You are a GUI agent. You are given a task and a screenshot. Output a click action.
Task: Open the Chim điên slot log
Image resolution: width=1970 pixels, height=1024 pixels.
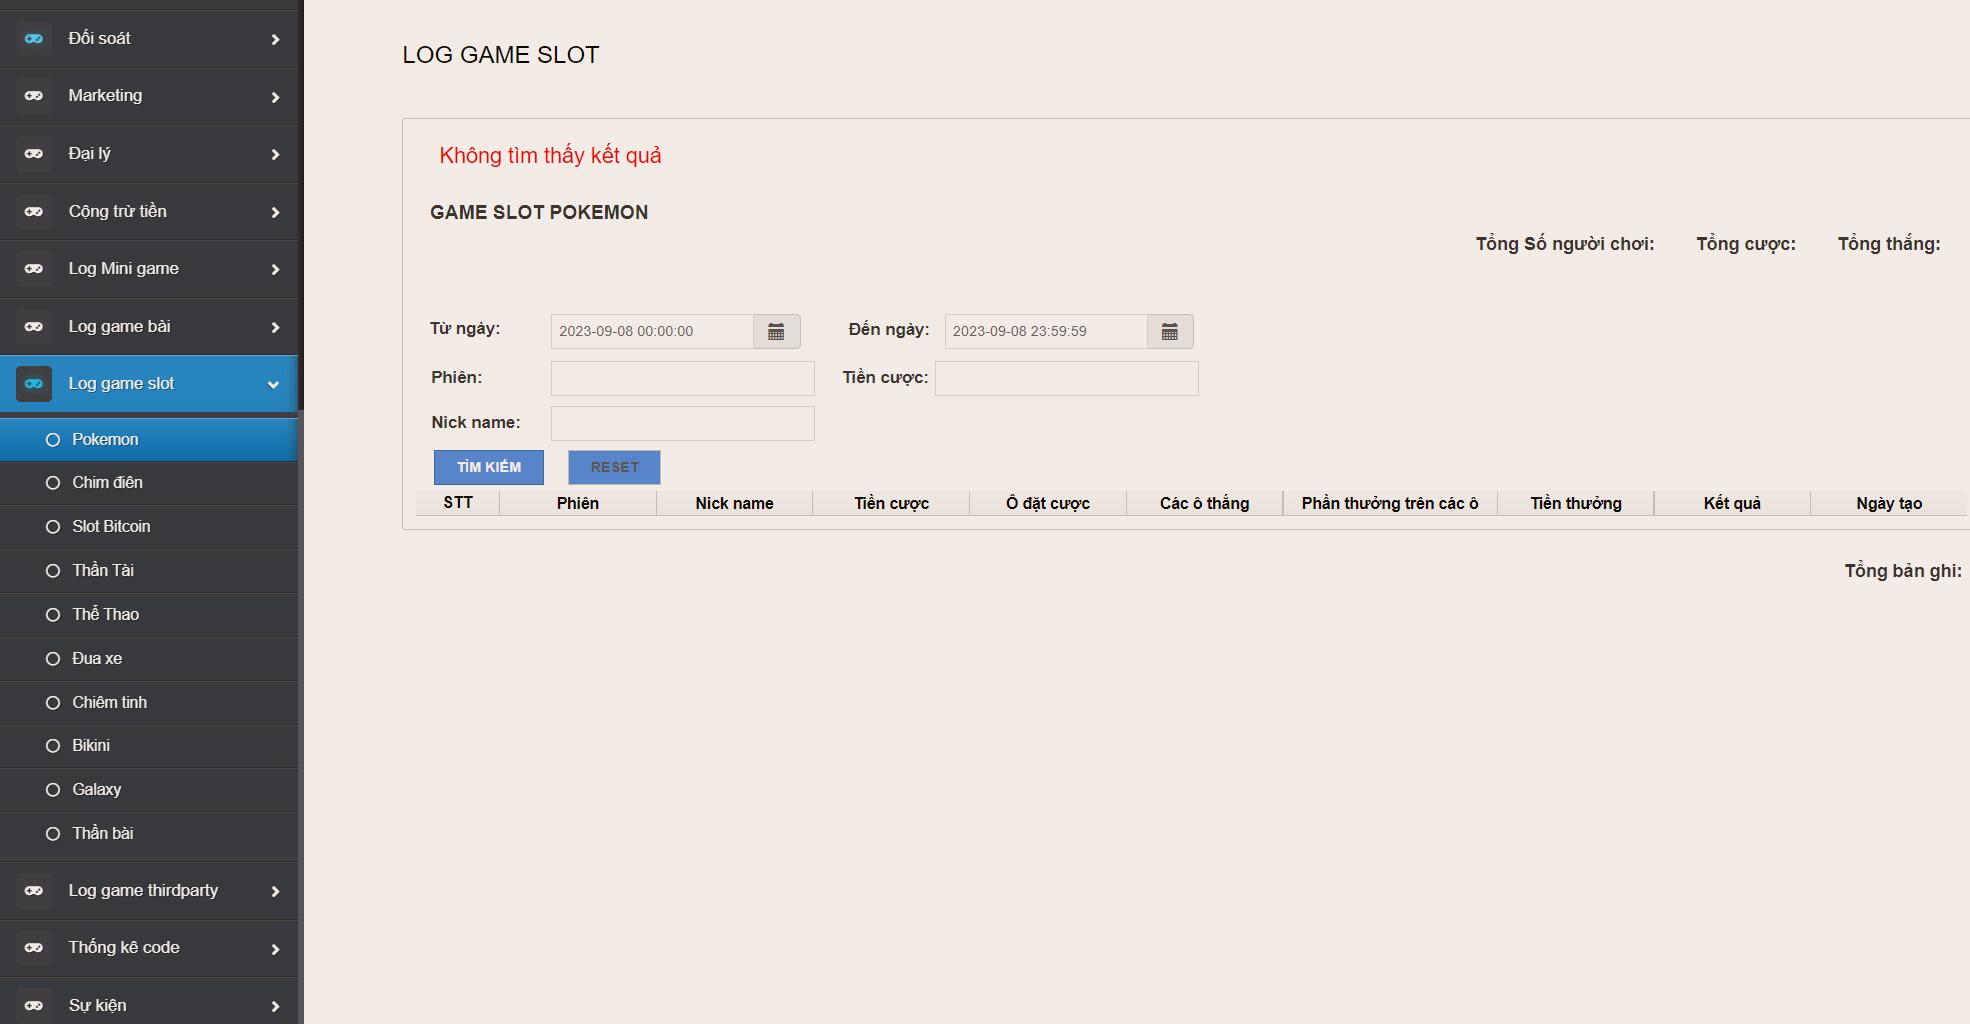click(x=149, y=483)
